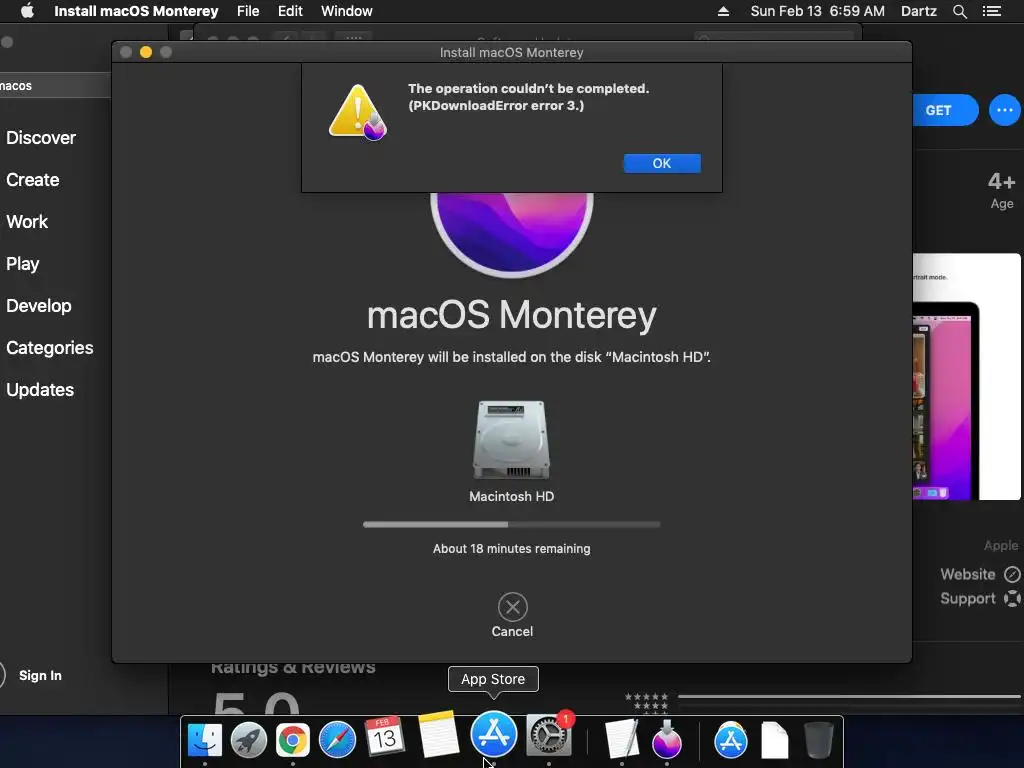Open Spotlight search icon
1024x768 pixels.
959,11
